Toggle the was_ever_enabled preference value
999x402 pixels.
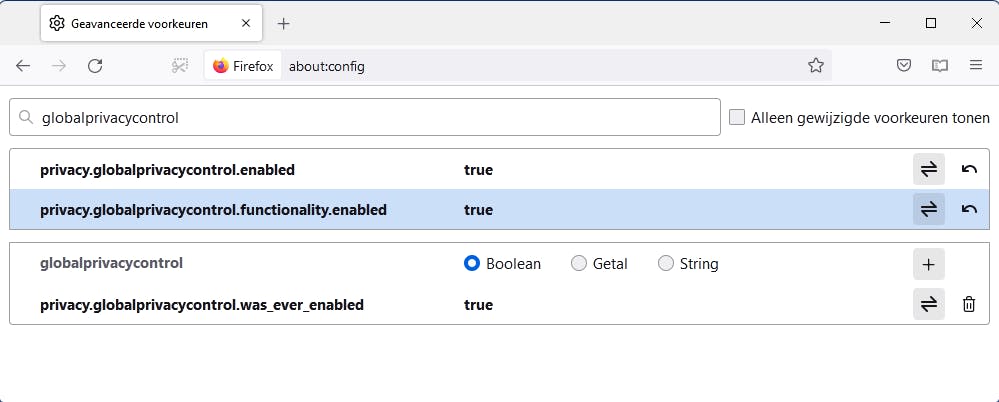(928, 304)
